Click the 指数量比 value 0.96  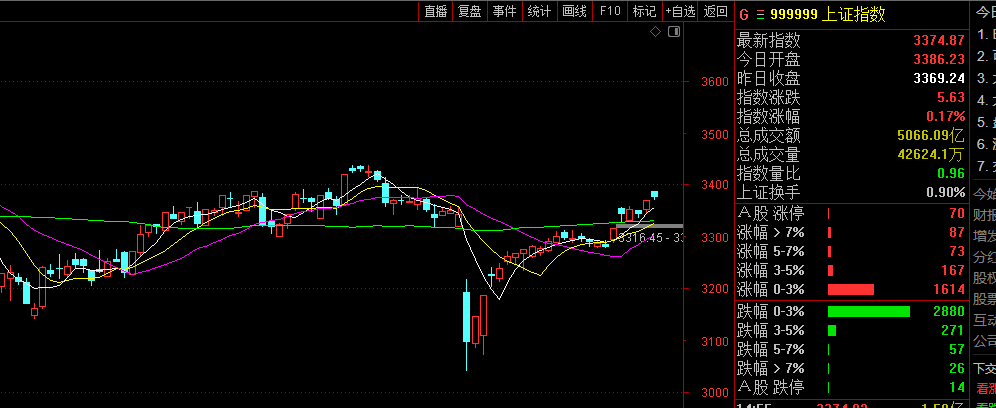pos(951,173)
